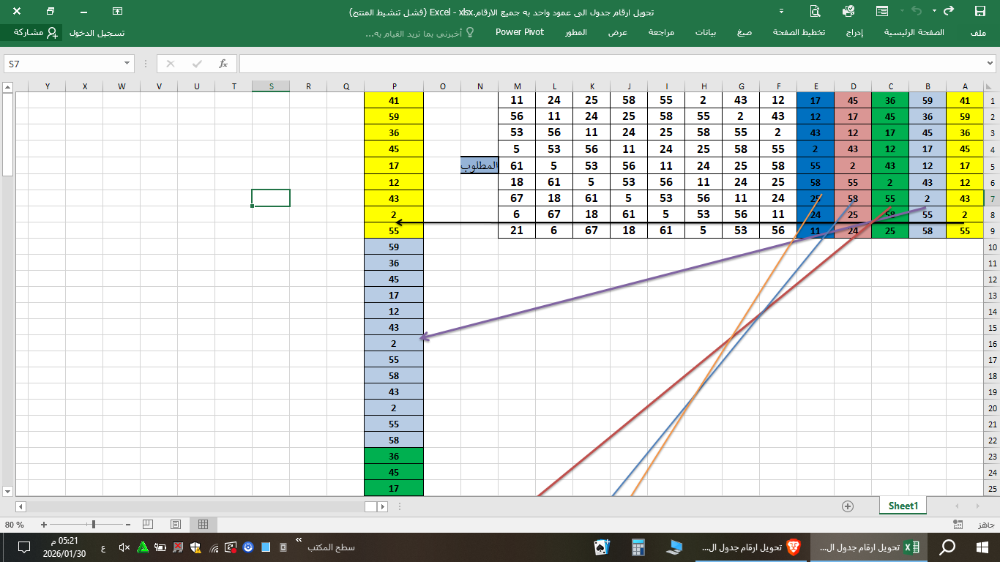
Task: Click the تسجيل الدخول sign-in button
Action: tap(97, 33)
